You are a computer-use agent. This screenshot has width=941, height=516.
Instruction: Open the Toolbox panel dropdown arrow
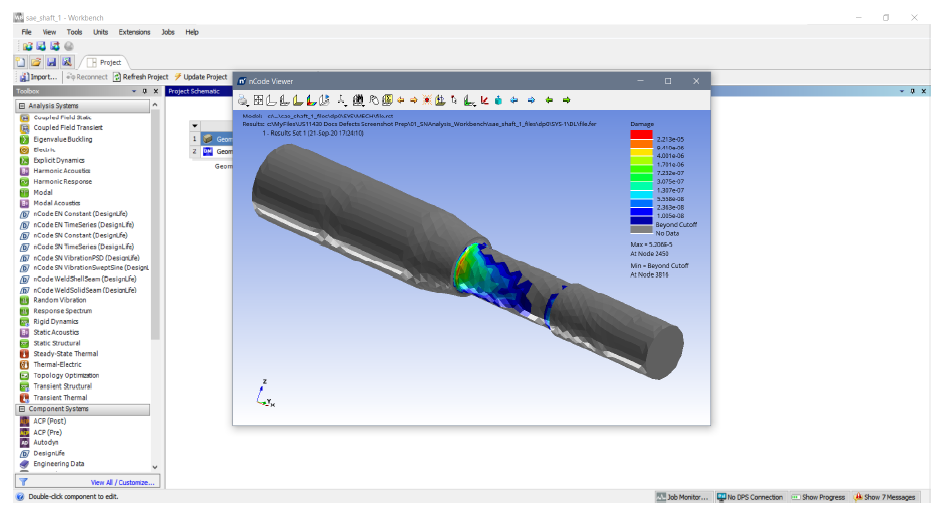tap(134, 91)
